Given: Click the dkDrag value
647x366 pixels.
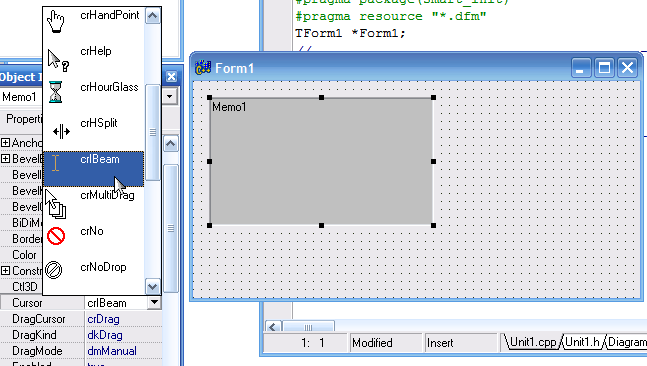Looking at the screenshot, I should click(x=105, y=335).
